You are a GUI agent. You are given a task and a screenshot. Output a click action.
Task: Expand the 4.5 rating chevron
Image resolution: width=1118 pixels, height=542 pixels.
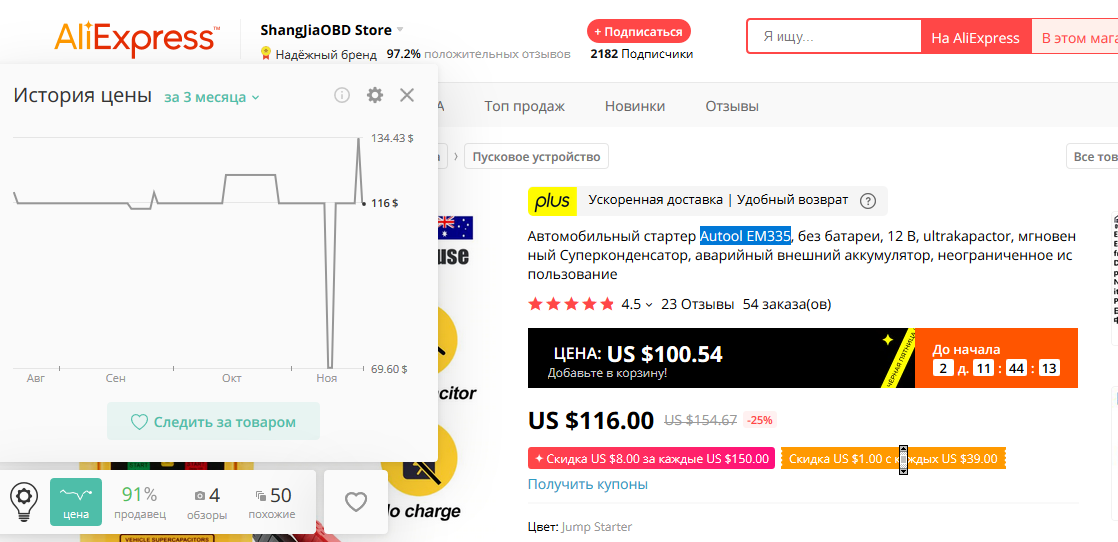649,305
